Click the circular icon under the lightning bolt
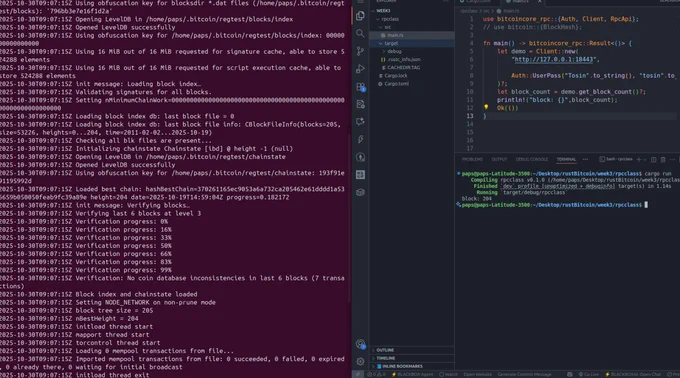This screenshot has height=378, width=680. pyautogui.click(x=360, y=157)
